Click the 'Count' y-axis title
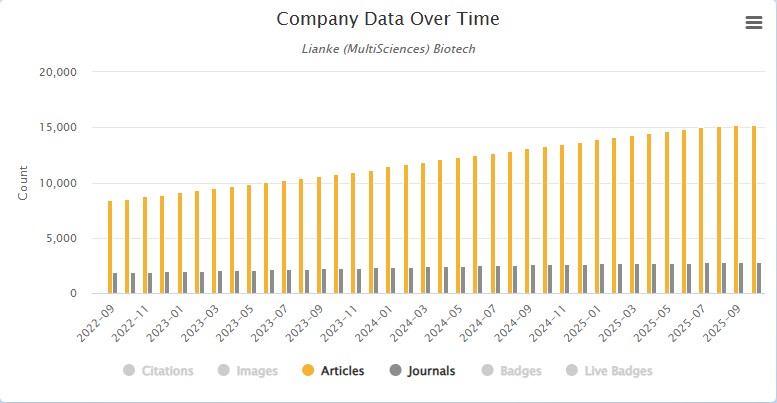Screen dimensions: 777x403 (x=24, y=183)
